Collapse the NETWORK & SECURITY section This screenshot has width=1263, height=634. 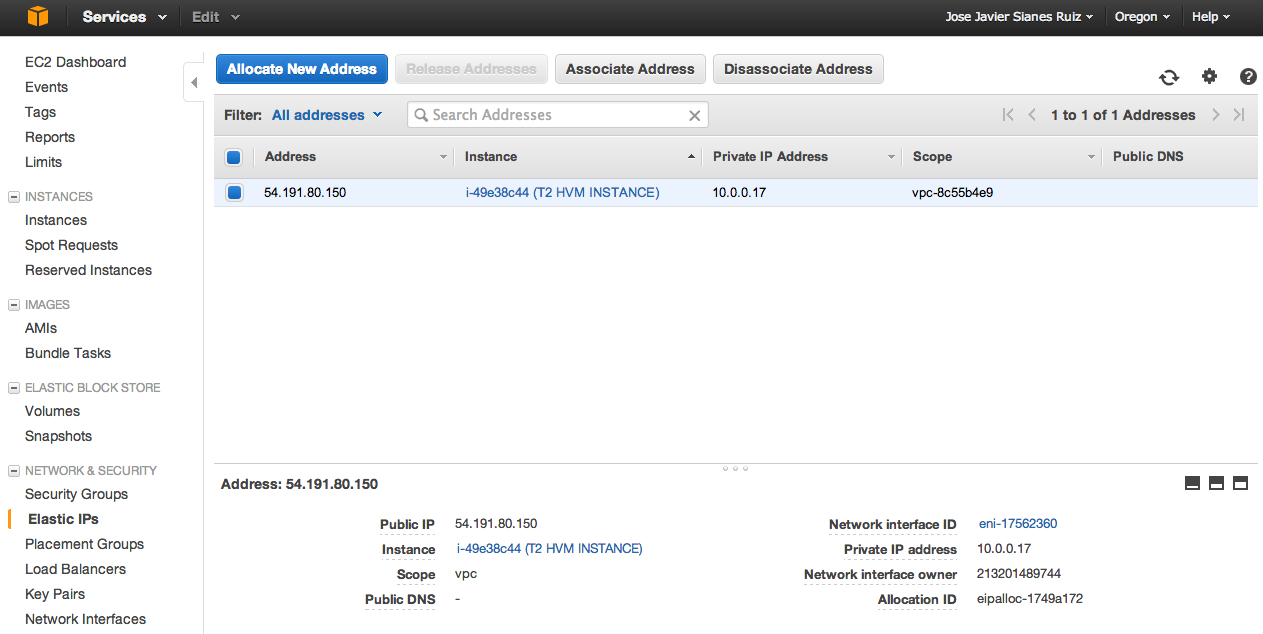(x=14, y=471)
